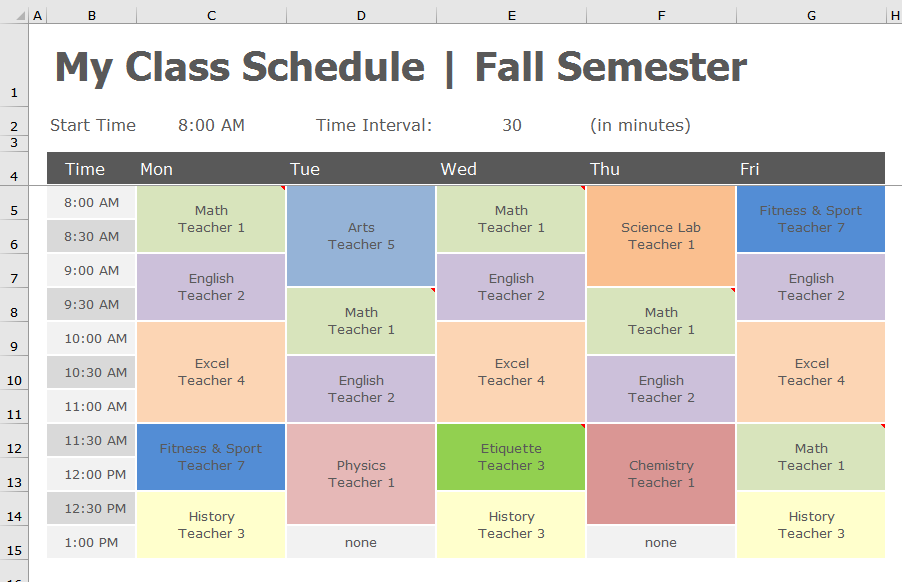Click the Thursday Science Lab cell
Screen dimensions: 902x582
coord(661,236)
